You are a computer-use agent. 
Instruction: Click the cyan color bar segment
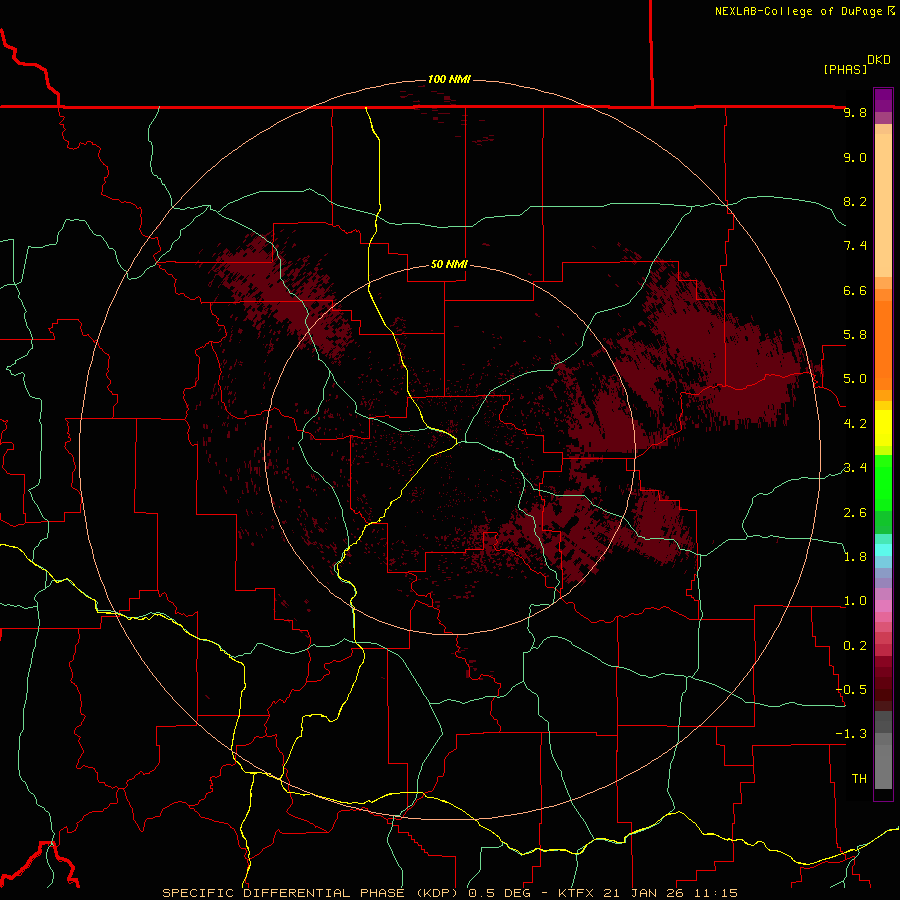tap(883, 550)
